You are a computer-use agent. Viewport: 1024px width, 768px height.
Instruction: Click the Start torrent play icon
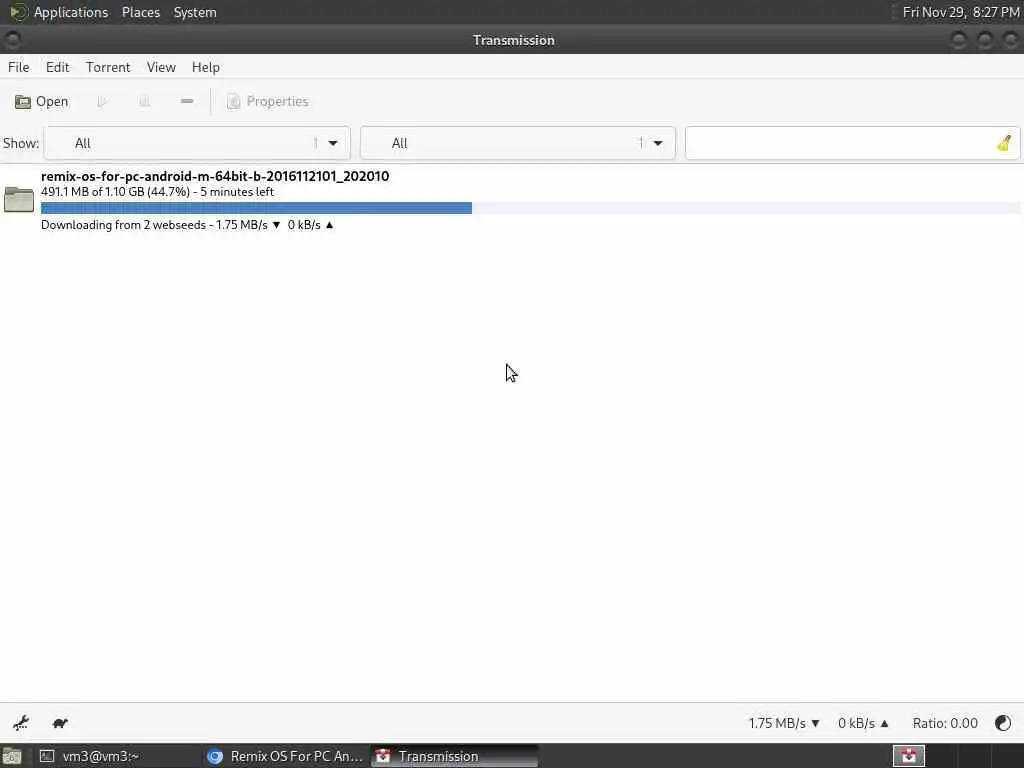(x=102, y=101)
